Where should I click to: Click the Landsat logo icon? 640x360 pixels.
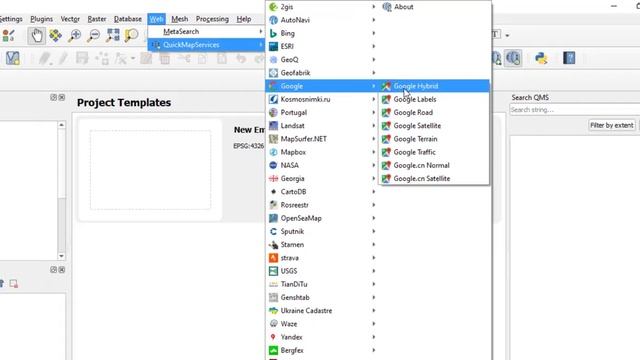click(x=273, y=126)
